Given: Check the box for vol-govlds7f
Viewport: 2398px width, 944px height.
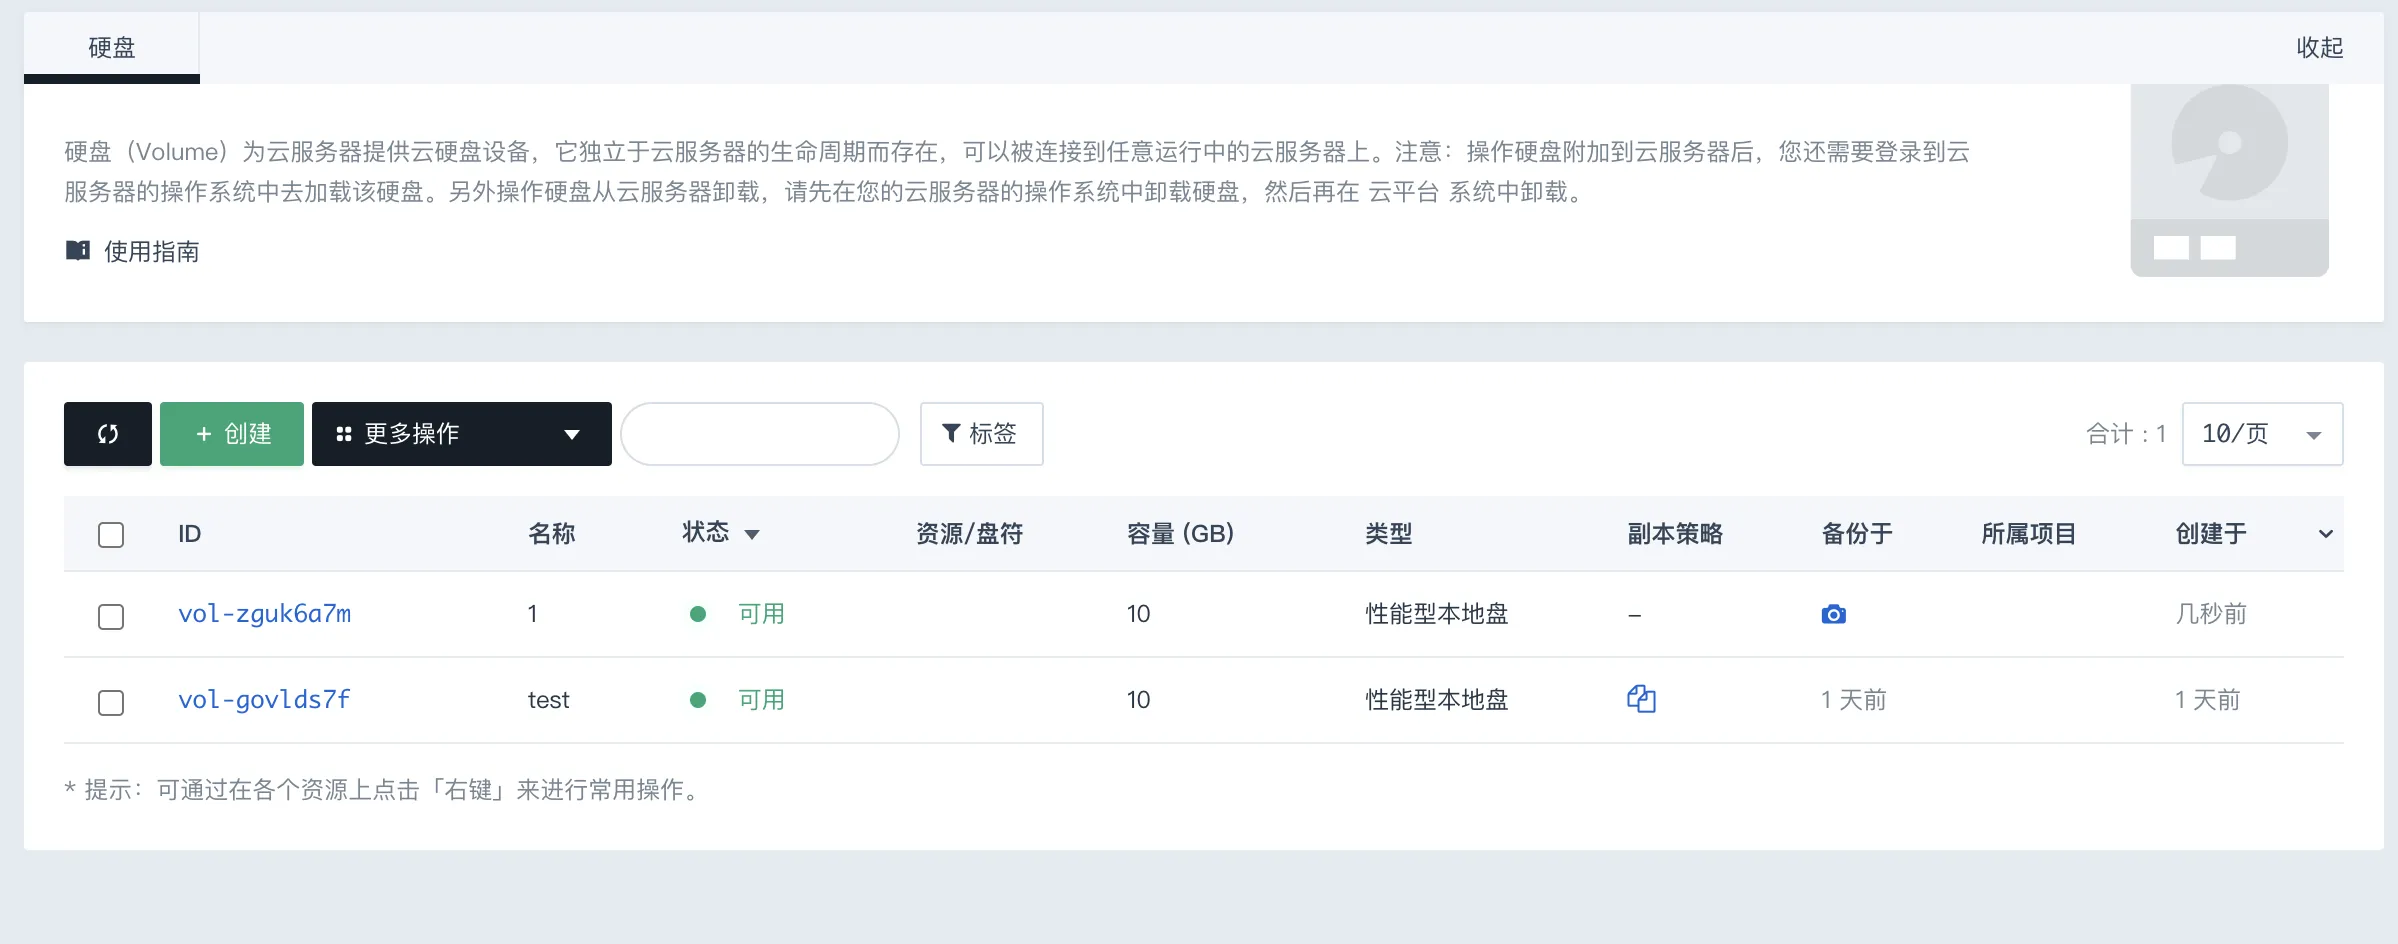Looking at the screenshot, I should 111,702.
